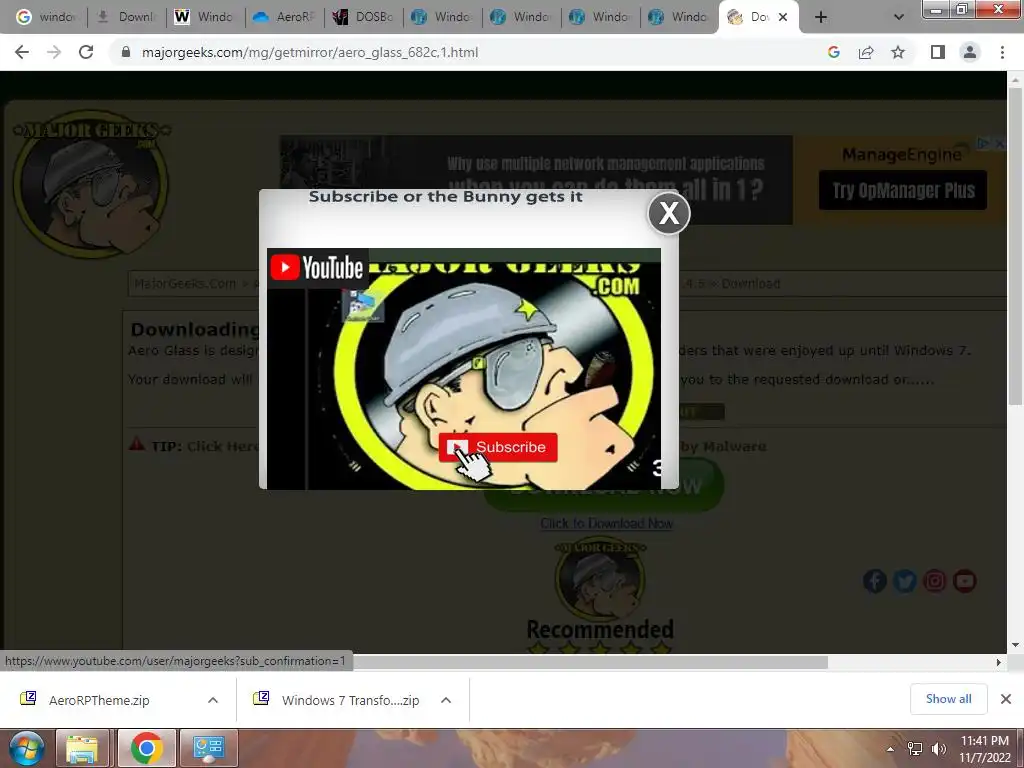
Task: Click the browser forward arrow
Action: tap(54, 52)
